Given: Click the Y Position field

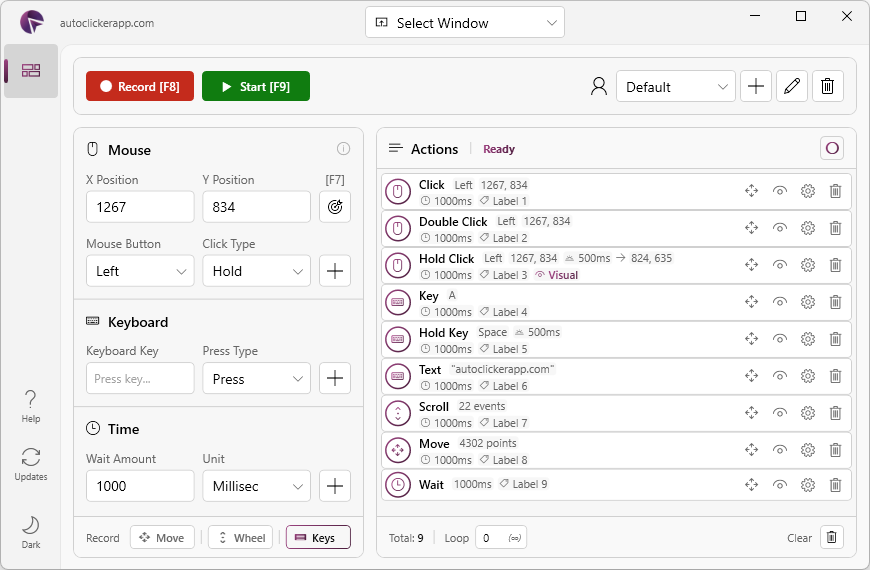Looking at the screenshot, I should point(256,207).
